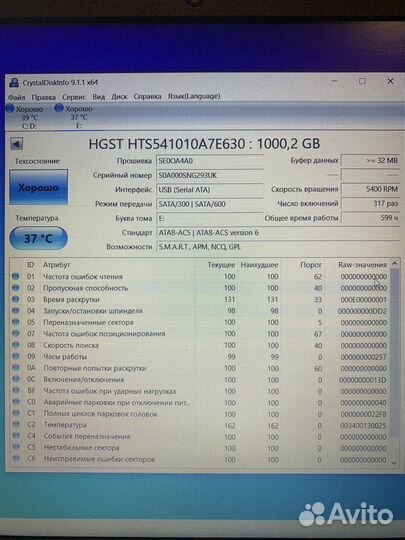Select Полных циклов парковок головок text
The width and height of the screenshot is (405, 540).
click(100, 414)
